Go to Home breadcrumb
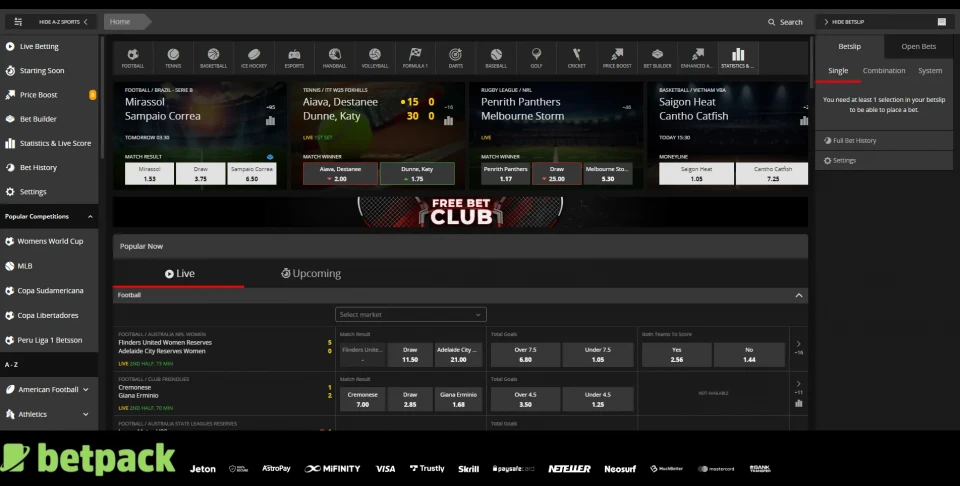The width and height of the screenshot is (960, 486). (x=120, y=22)
